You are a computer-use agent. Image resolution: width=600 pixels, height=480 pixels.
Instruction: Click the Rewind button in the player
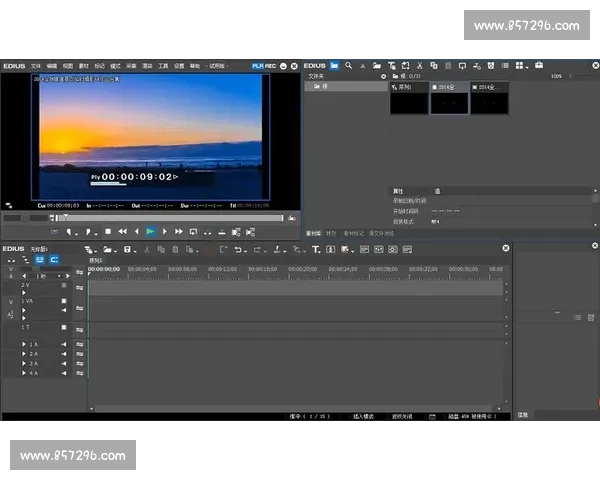(x=123, y=231)
